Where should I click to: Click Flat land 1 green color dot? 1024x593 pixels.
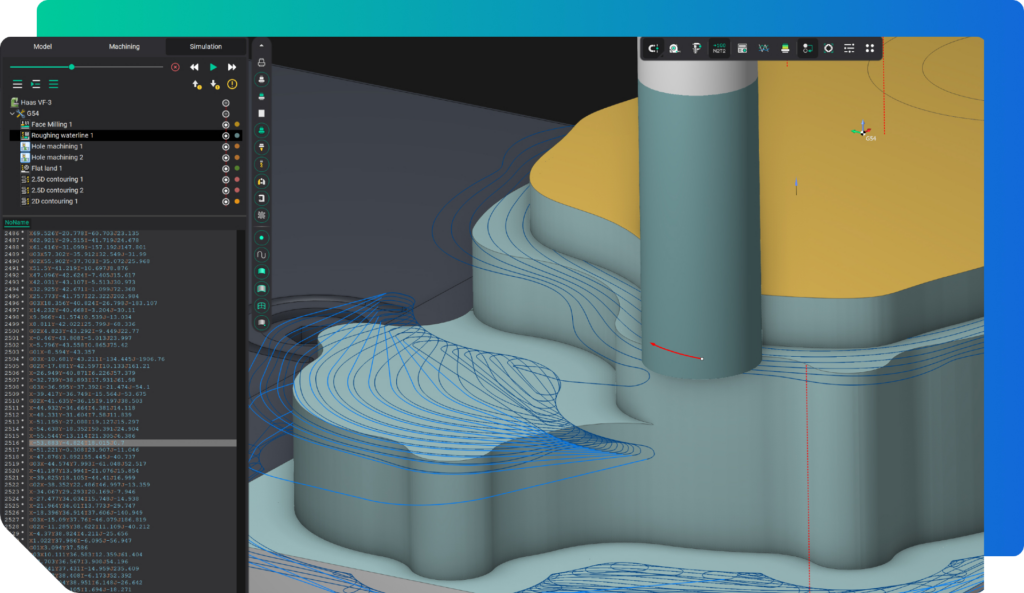point(237,168)
